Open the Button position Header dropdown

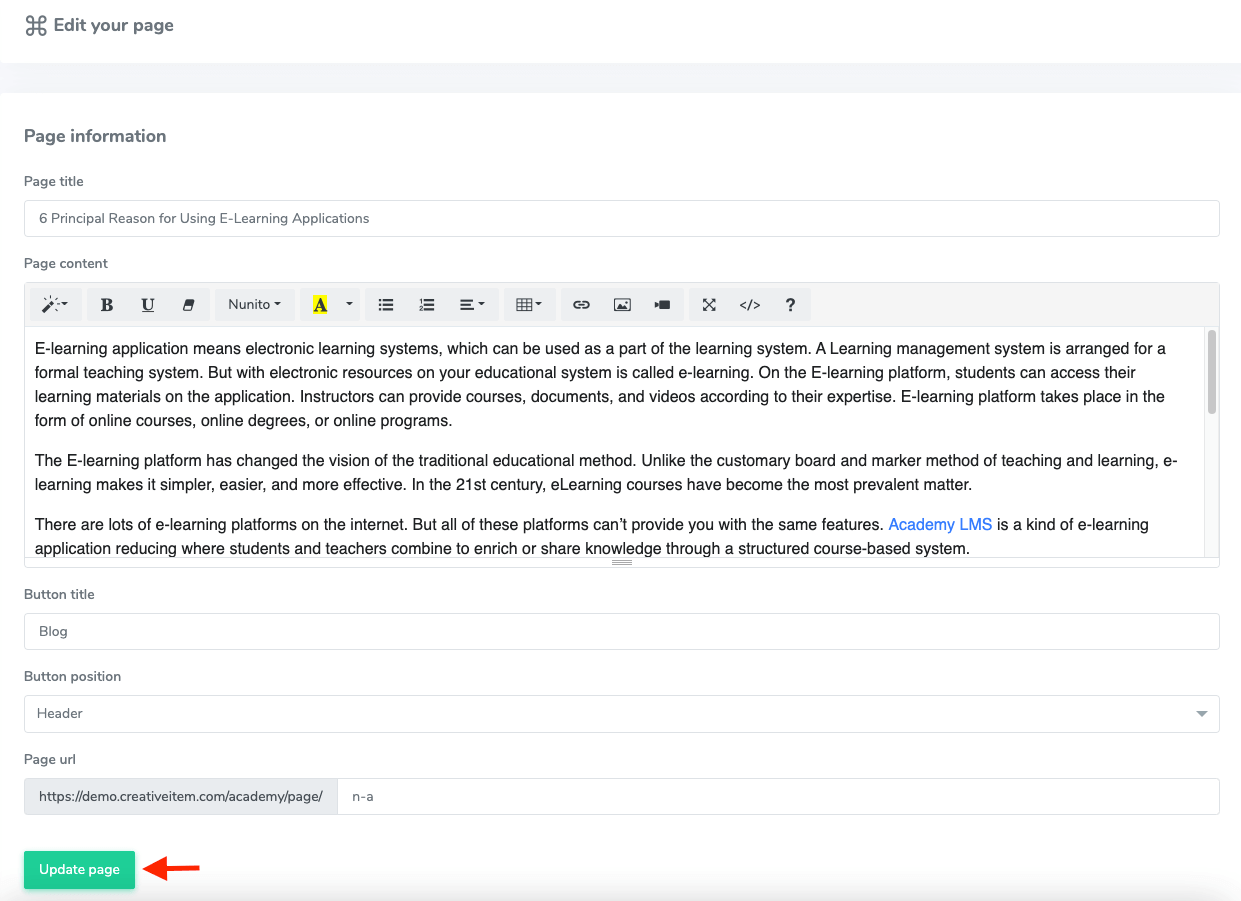coord(621,714)
